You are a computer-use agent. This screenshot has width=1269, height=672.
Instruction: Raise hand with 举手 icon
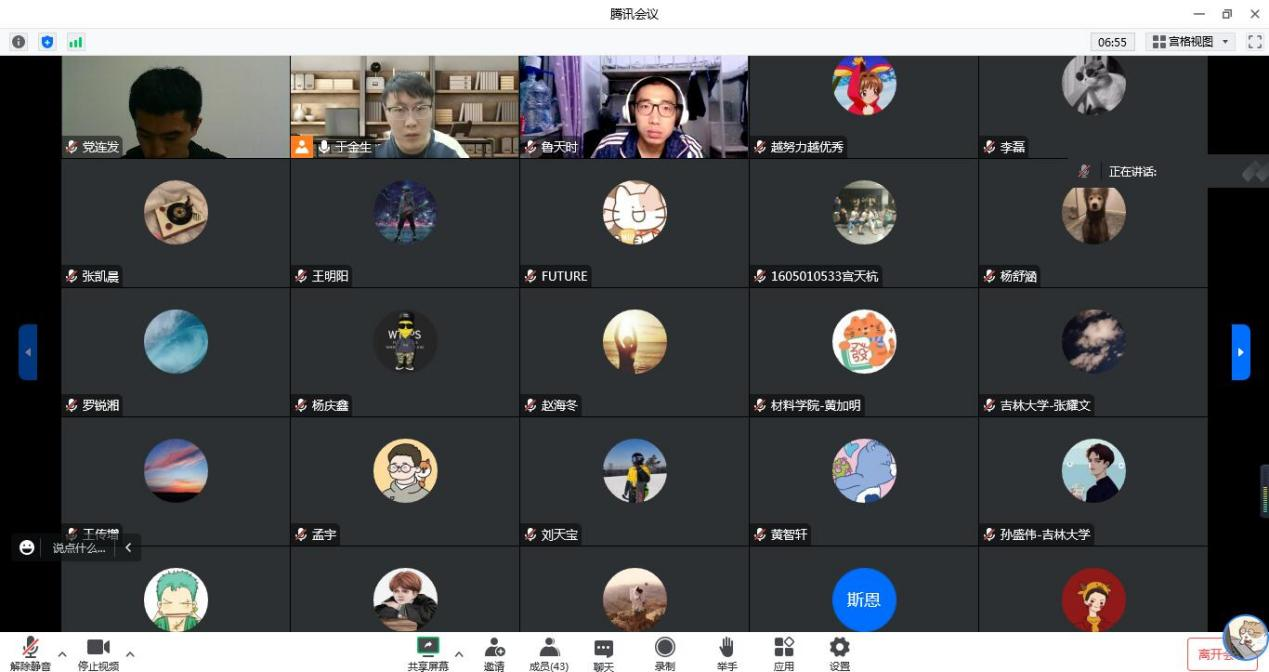727,650
